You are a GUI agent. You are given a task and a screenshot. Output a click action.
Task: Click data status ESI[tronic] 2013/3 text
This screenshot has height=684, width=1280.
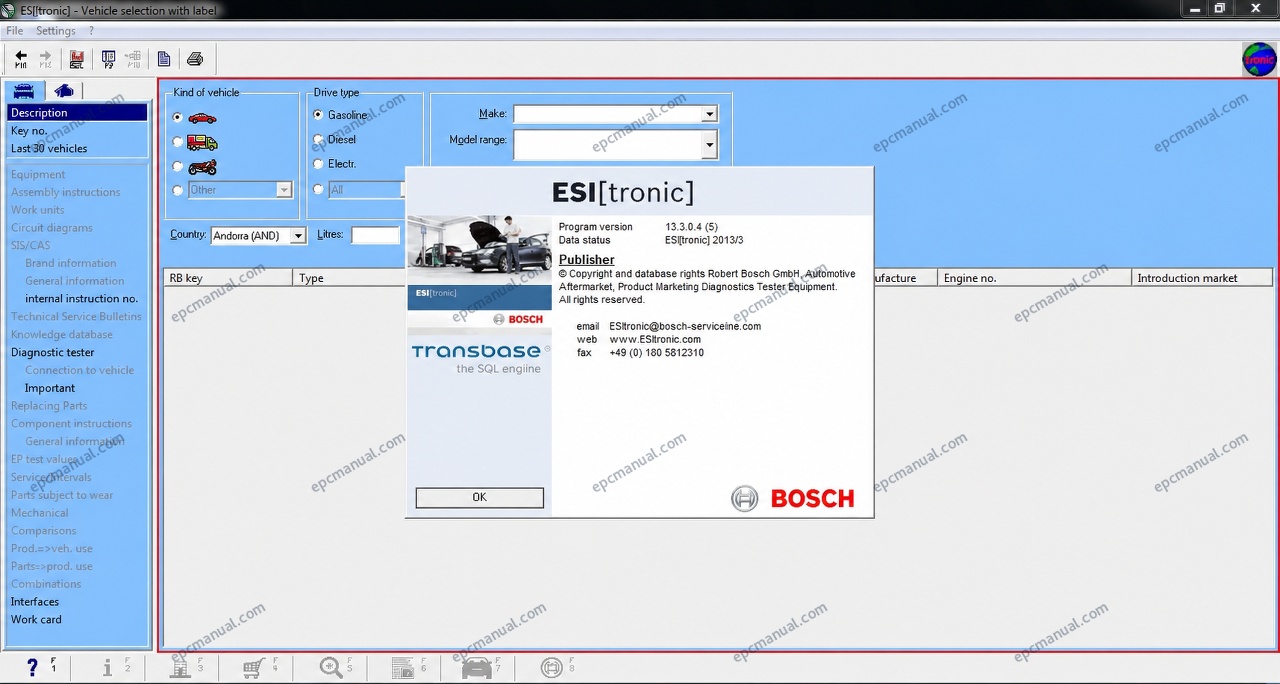click(704, 240)
